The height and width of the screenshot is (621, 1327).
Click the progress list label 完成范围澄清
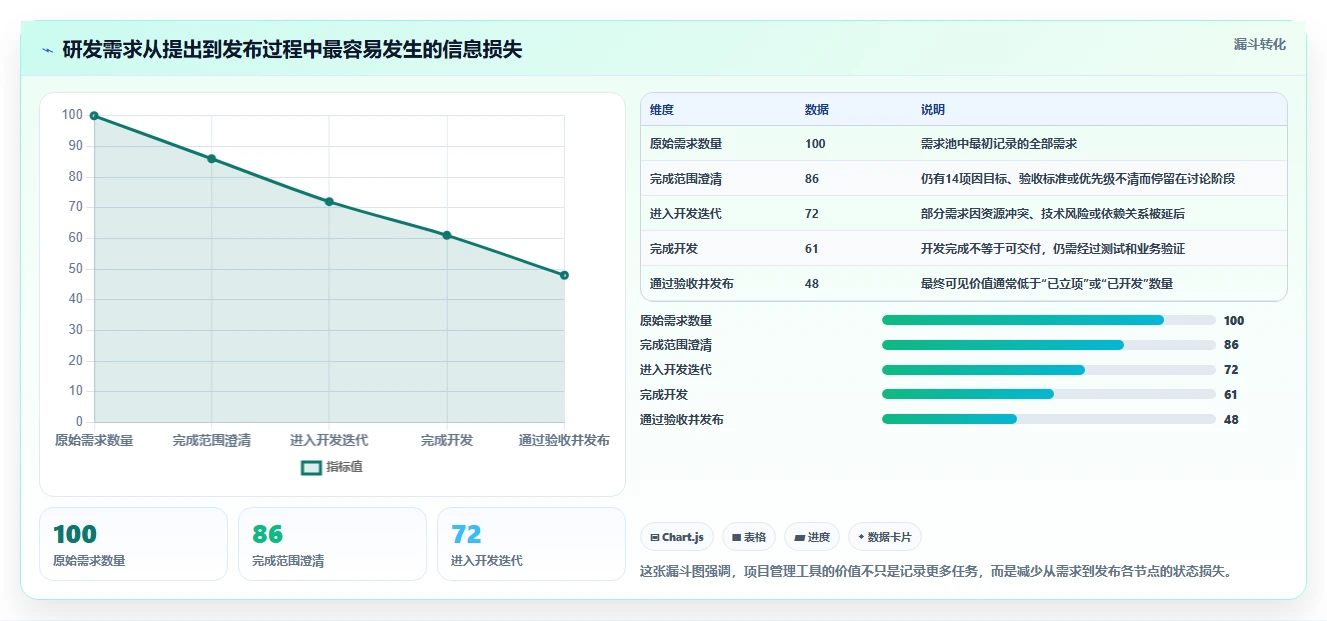676,345
